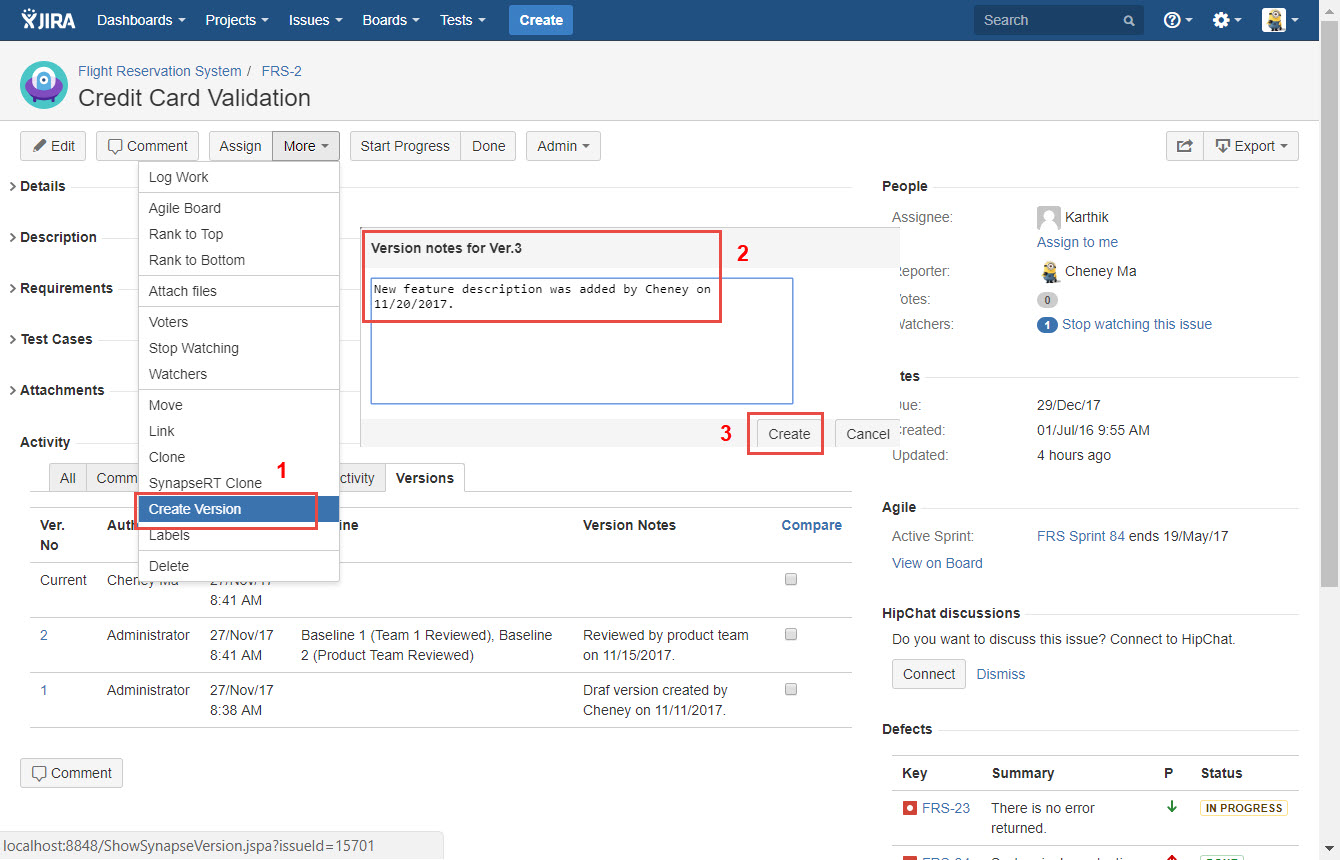The height and width of the screenshot is (860, 1340).
Task: Open the settings gear menu
Action: coord(1226,20)
